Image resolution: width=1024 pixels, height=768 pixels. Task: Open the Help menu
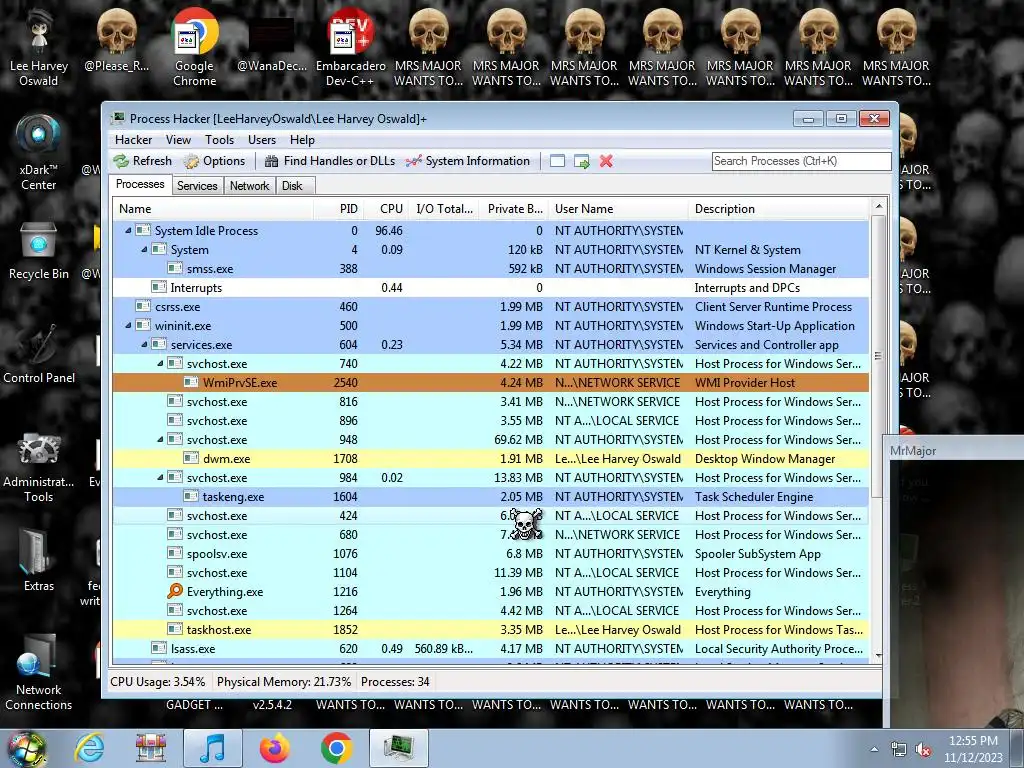(302, 140)
